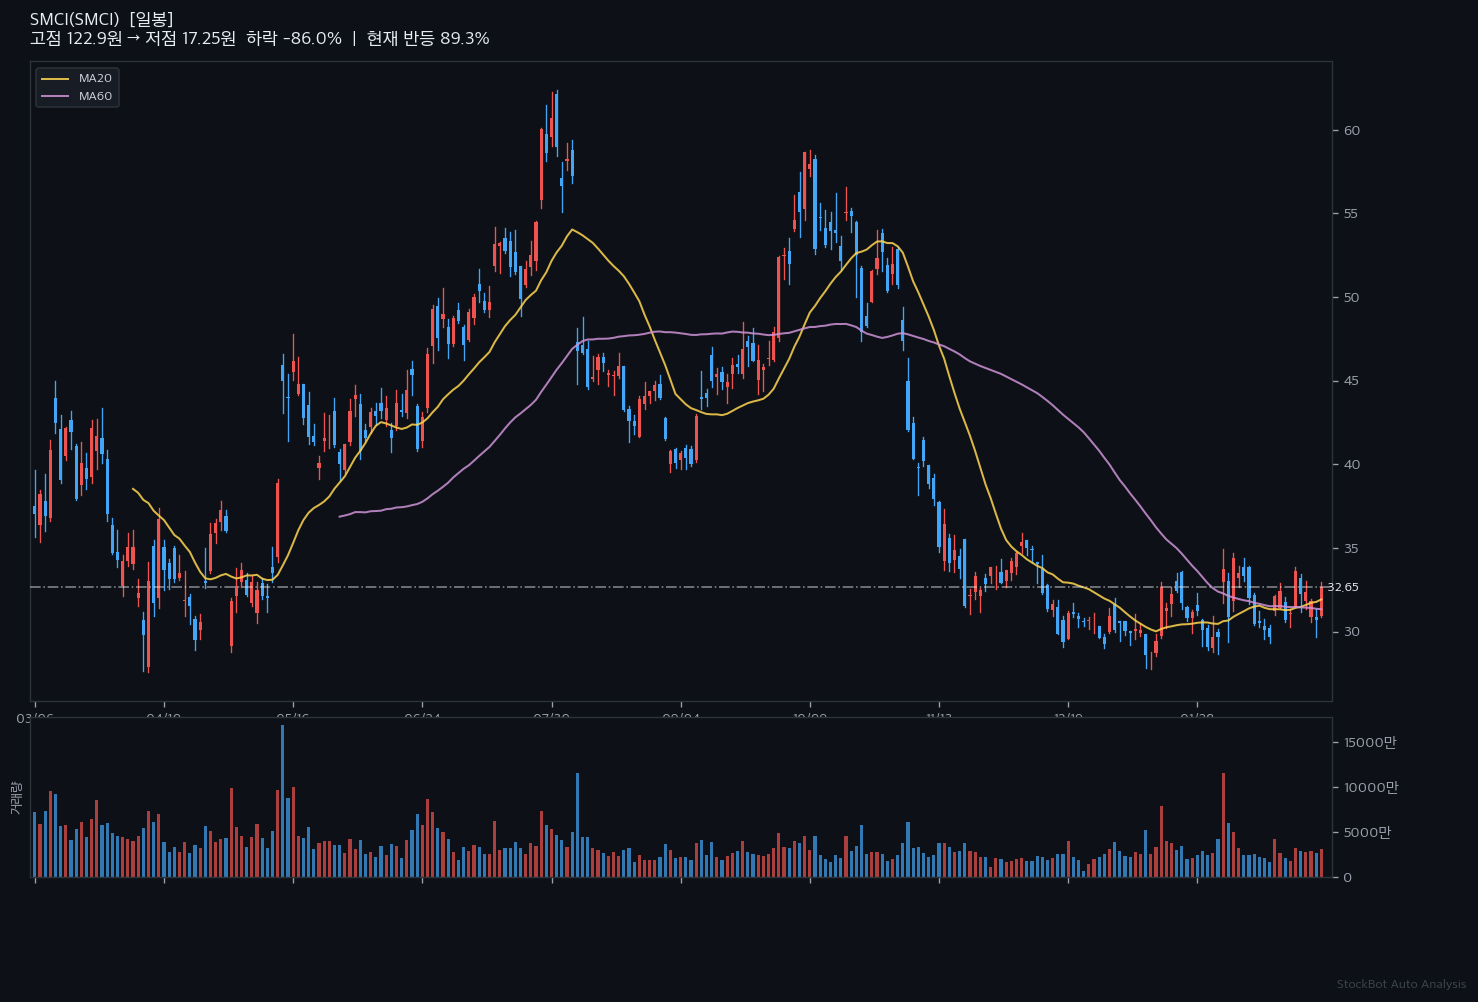Viewport: 1478px width, 1002px height.
Task: Click the 55 price axis label
Action: (1351, 214)
